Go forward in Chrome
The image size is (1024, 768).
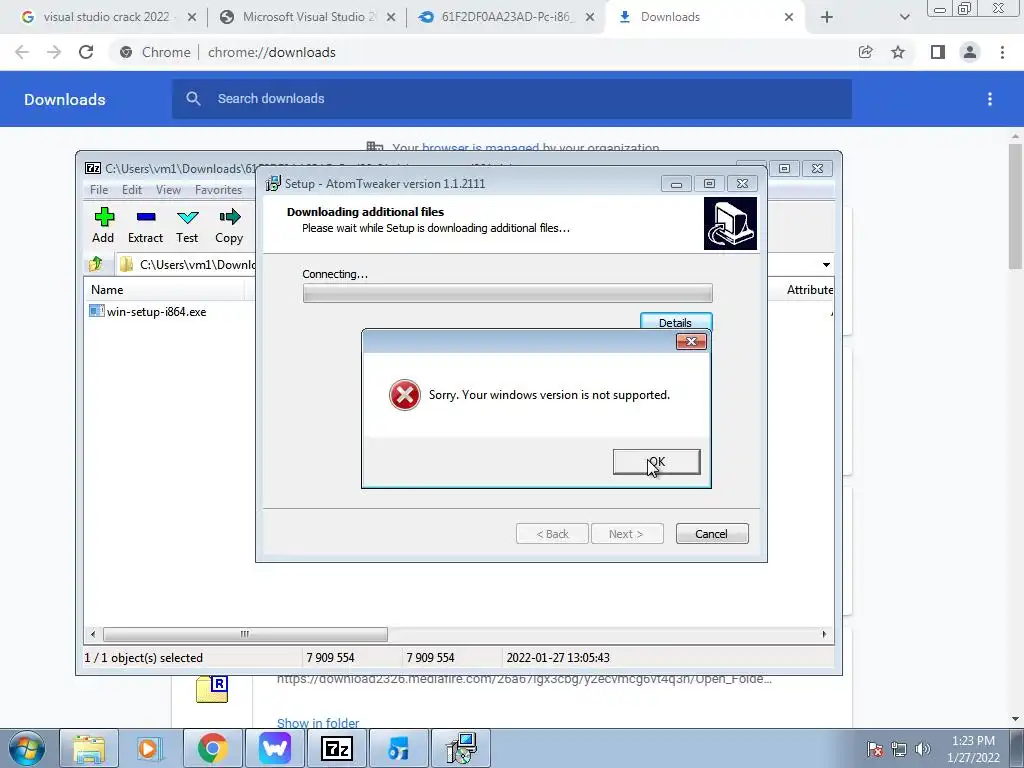54,52
